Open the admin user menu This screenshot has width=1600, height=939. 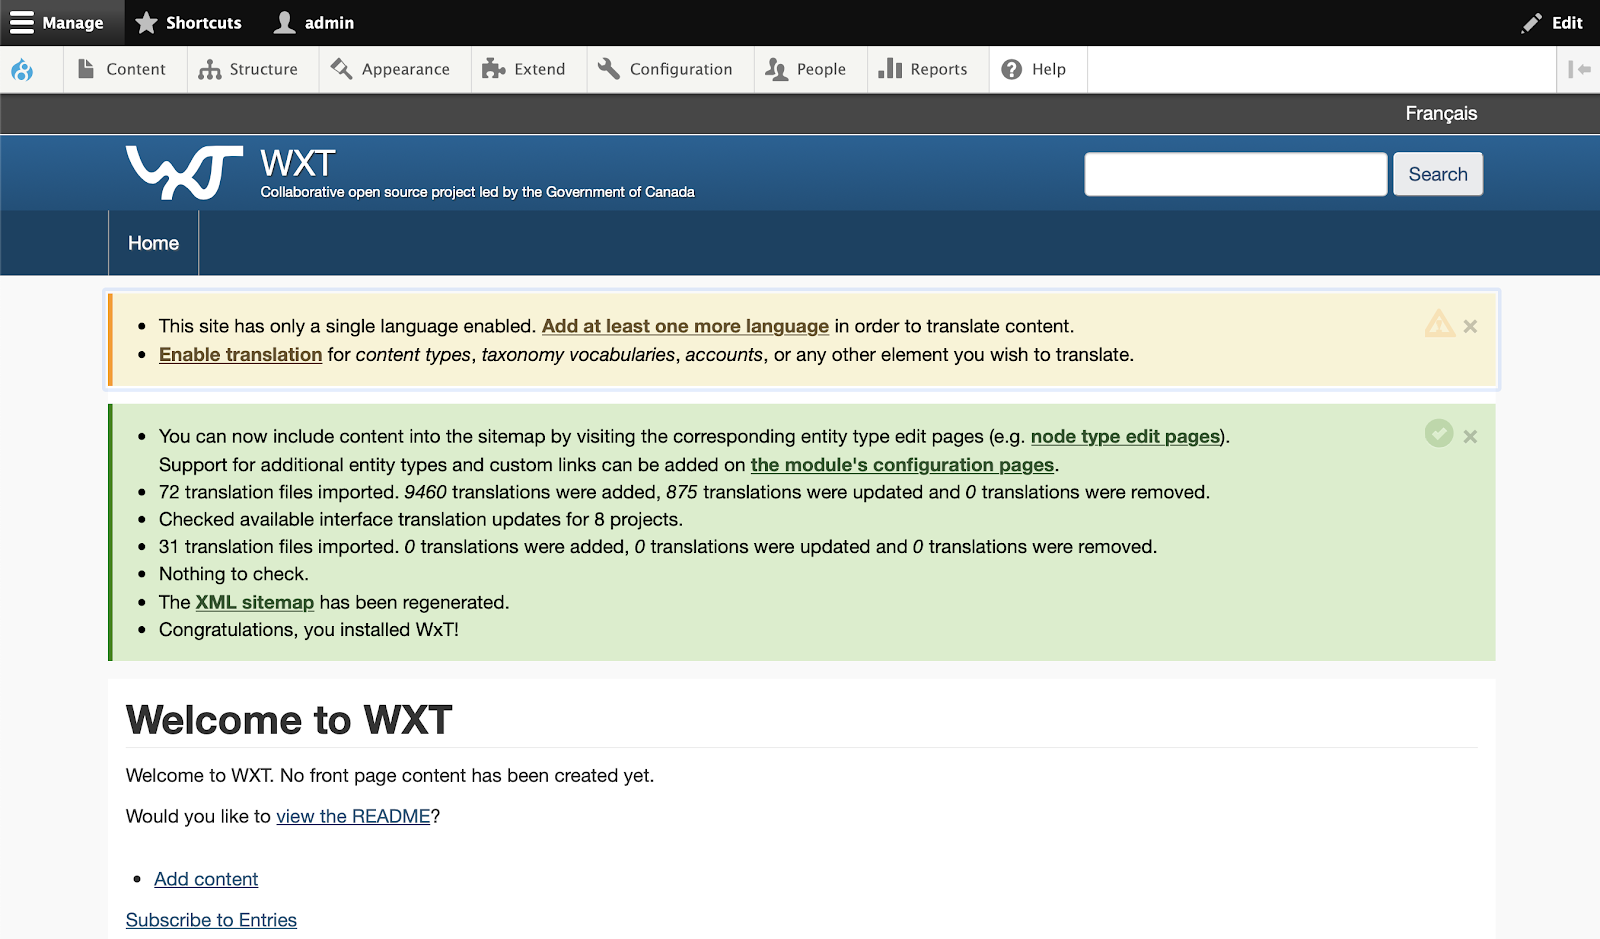314,22
